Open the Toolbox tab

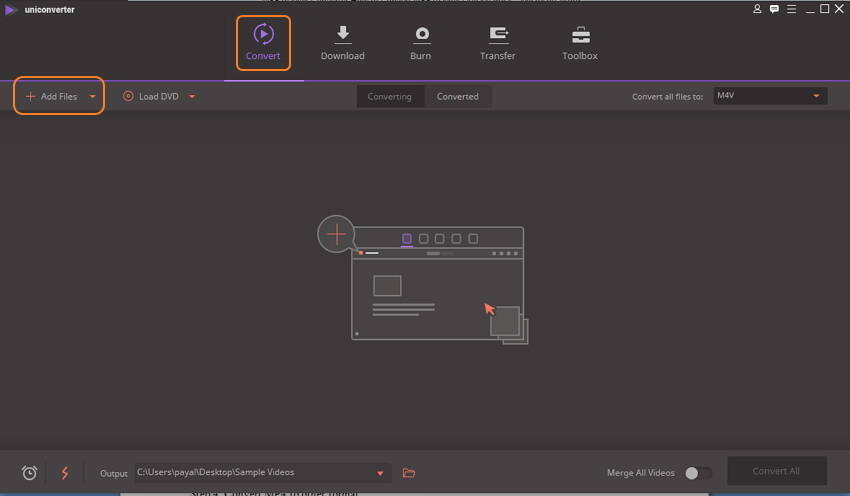[580, 43]
